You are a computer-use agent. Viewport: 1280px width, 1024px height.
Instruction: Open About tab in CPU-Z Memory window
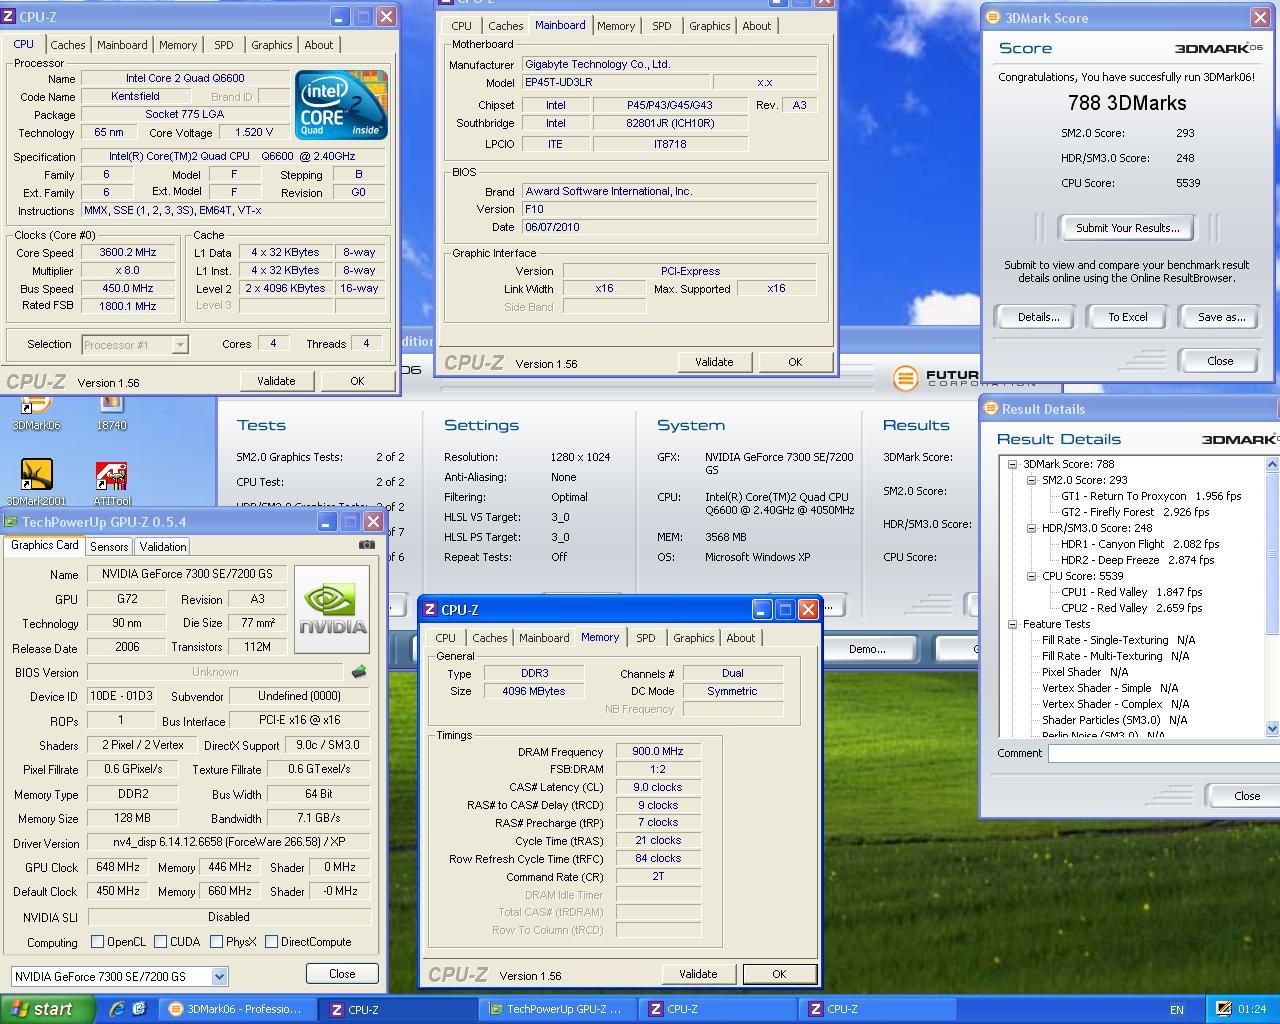click(x=741, y=638)
